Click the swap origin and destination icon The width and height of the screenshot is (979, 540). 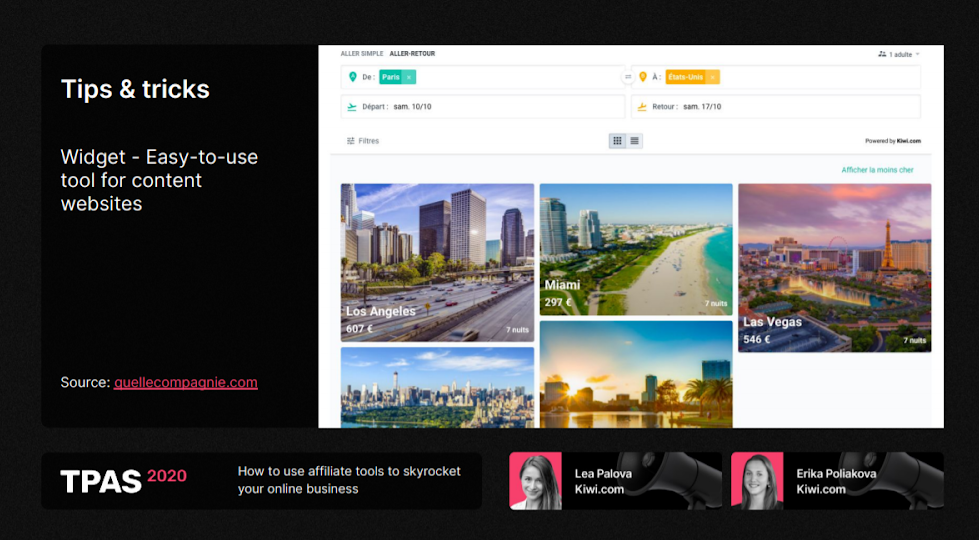(x=628, y=77)
